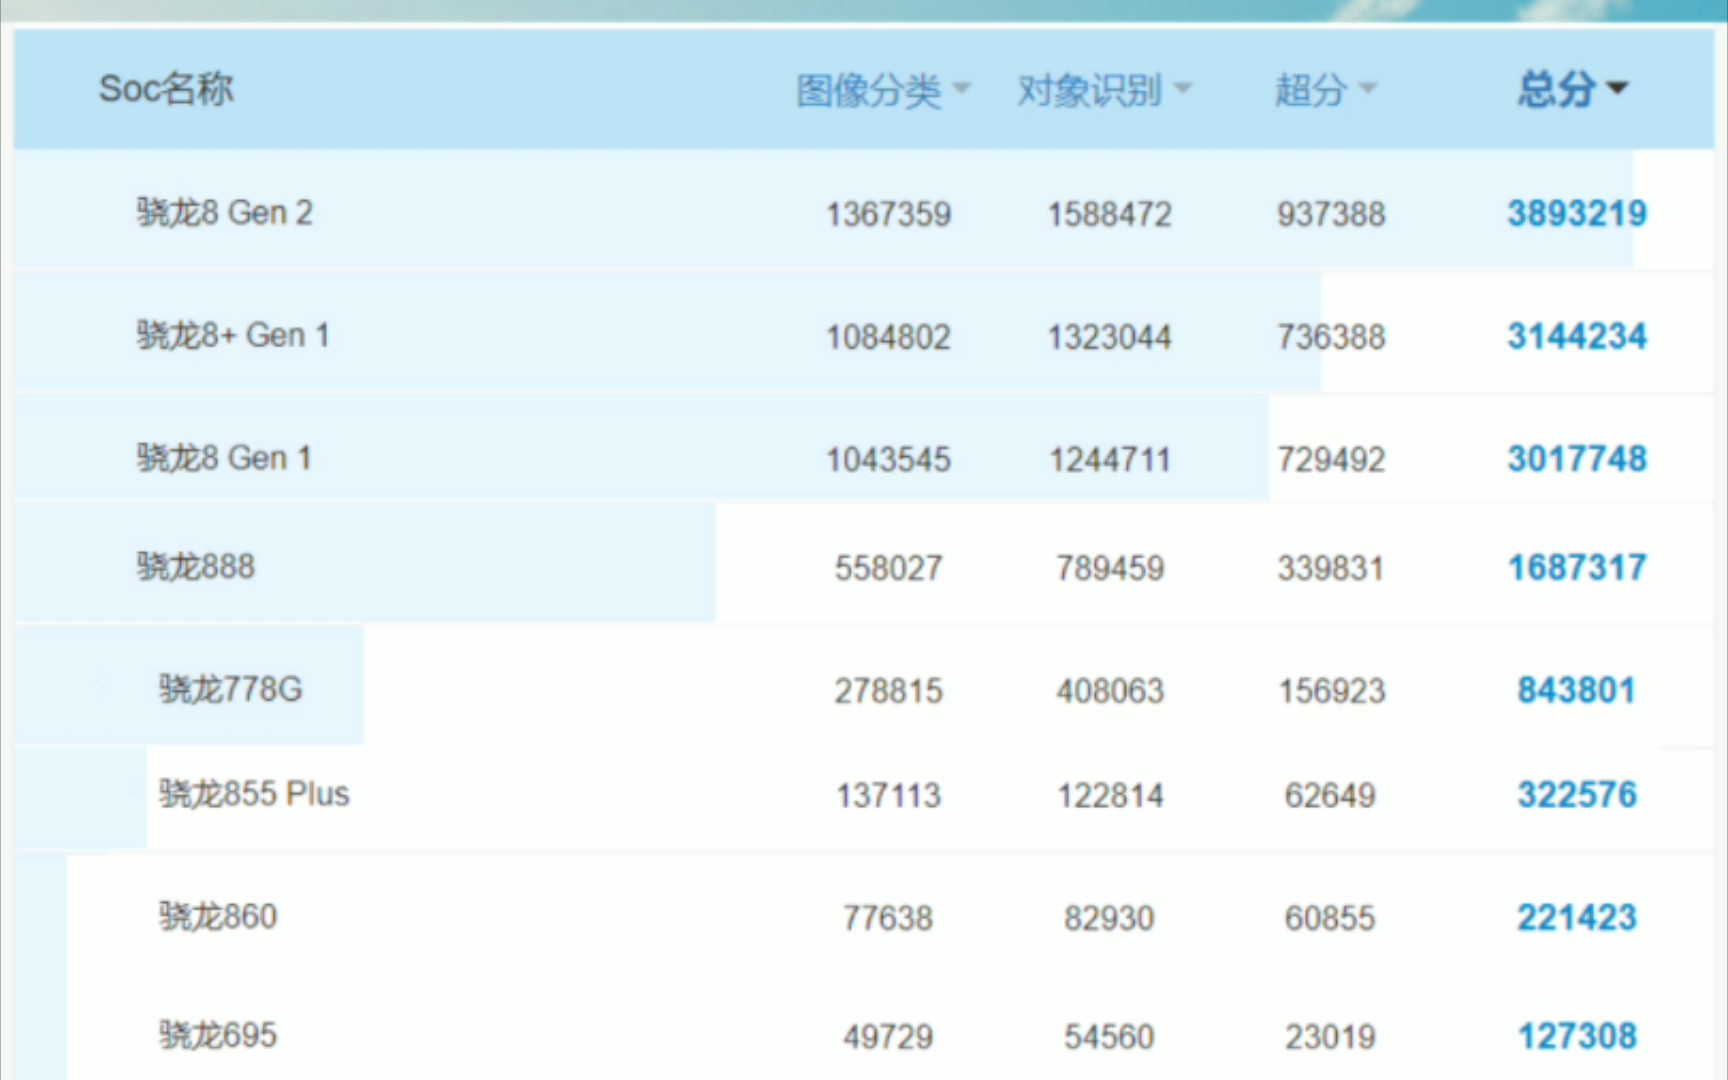Click total score 127308
Screen dimensions: 1728x1080
point(1577,1036)
